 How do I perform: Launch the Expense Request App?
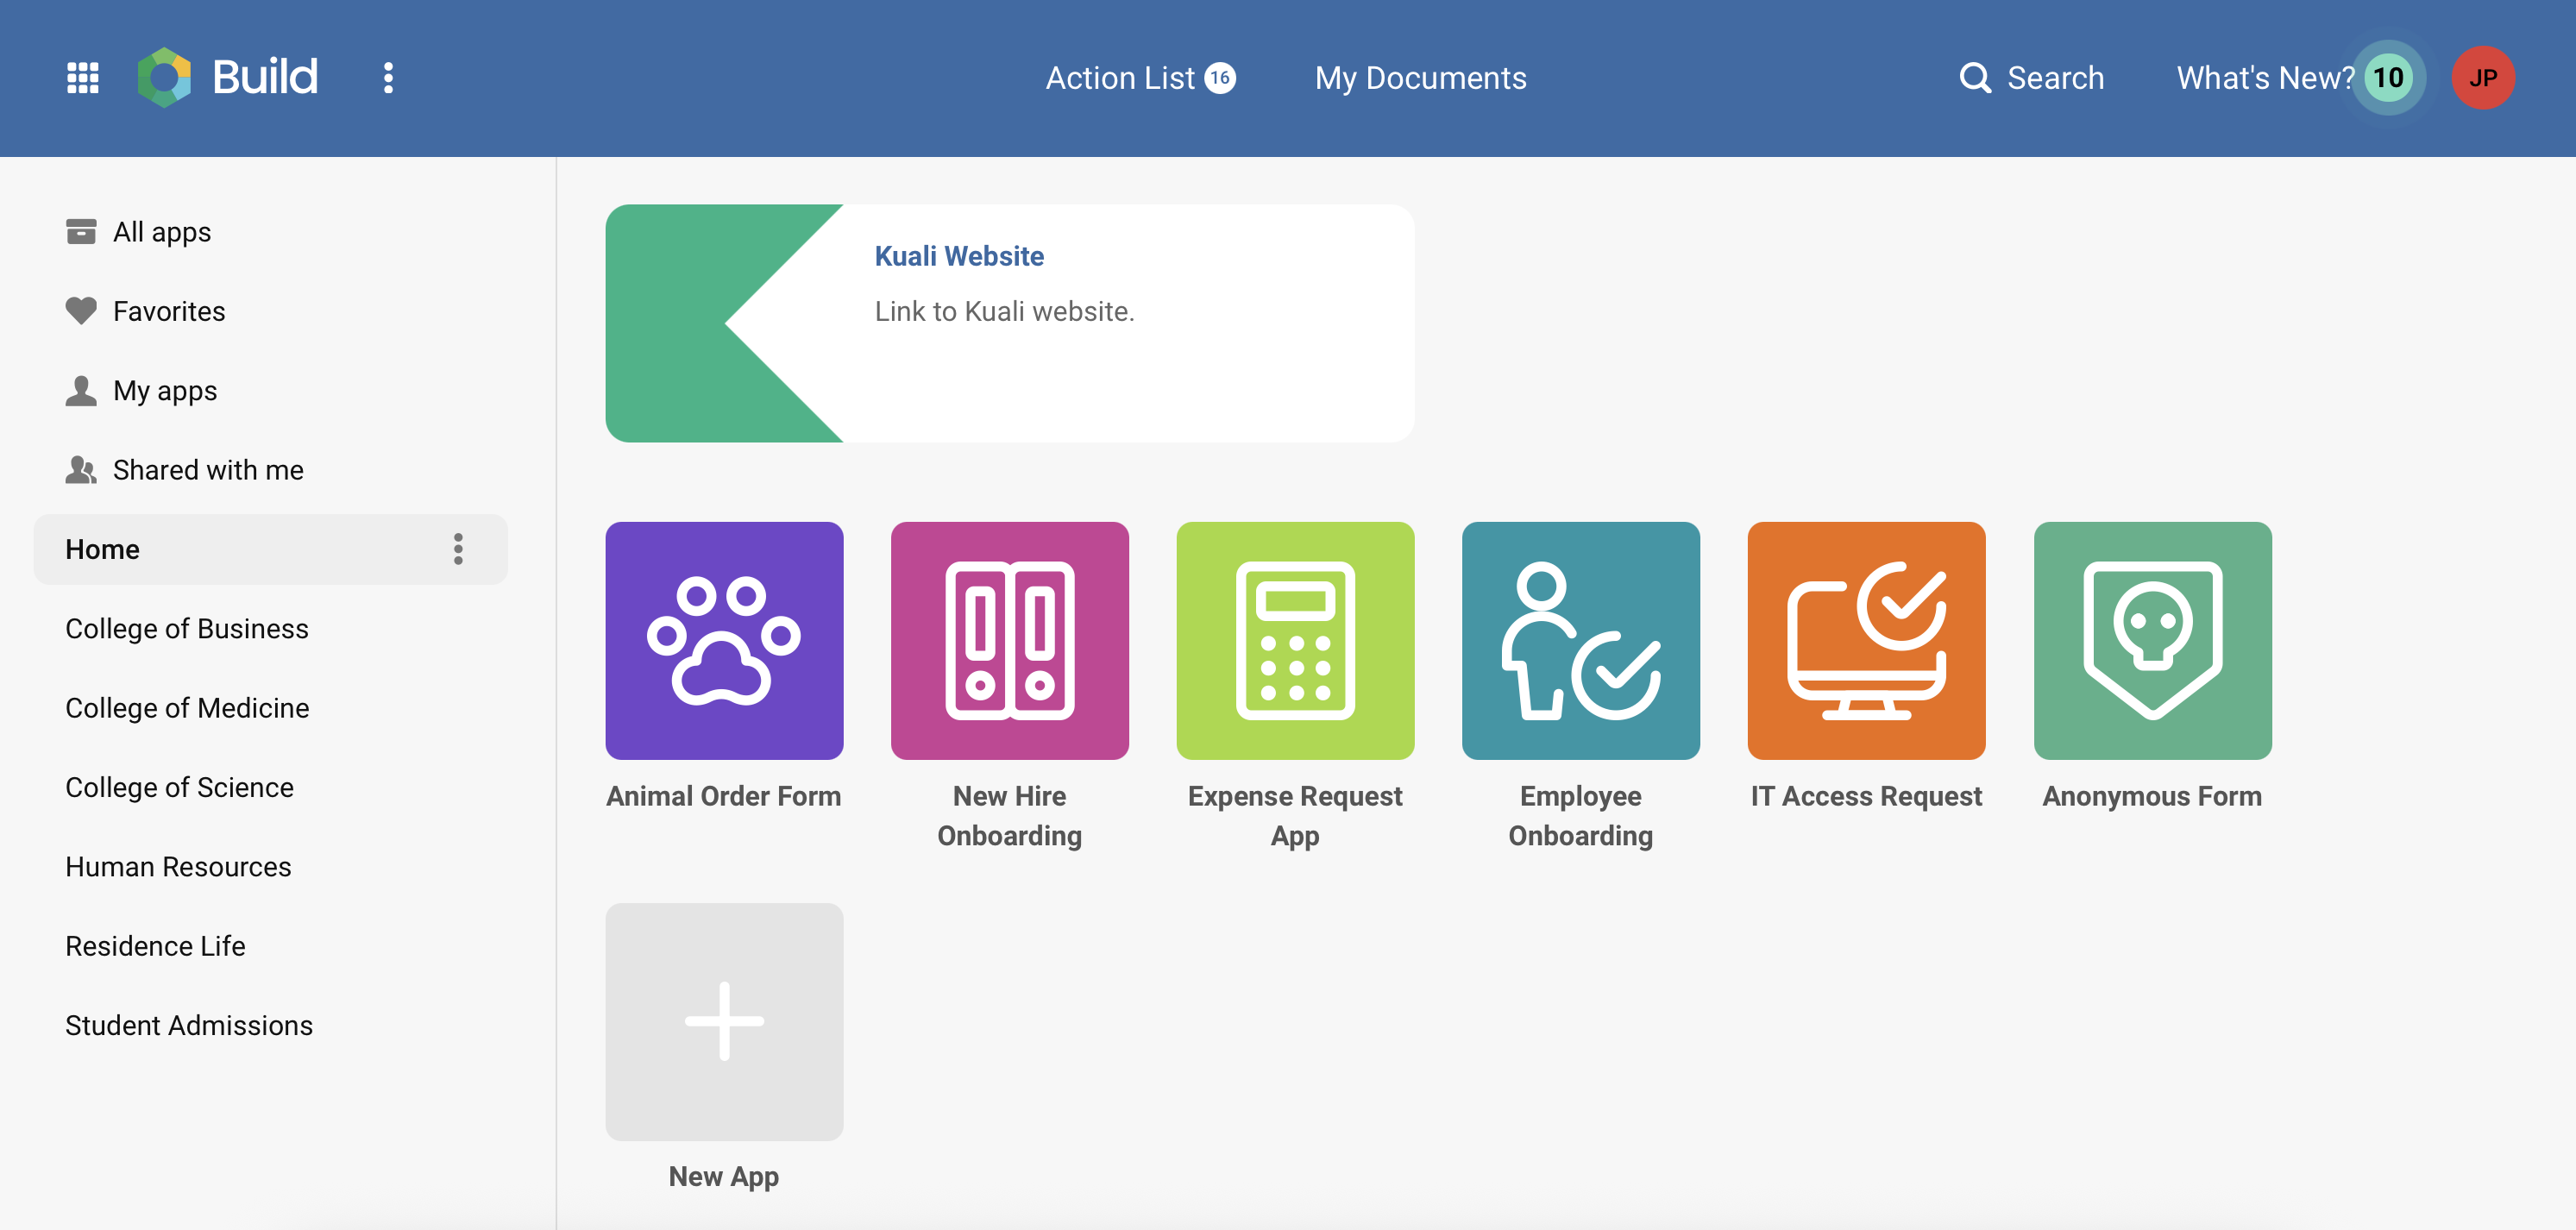pyautogui.click(x=1295, y=640)
